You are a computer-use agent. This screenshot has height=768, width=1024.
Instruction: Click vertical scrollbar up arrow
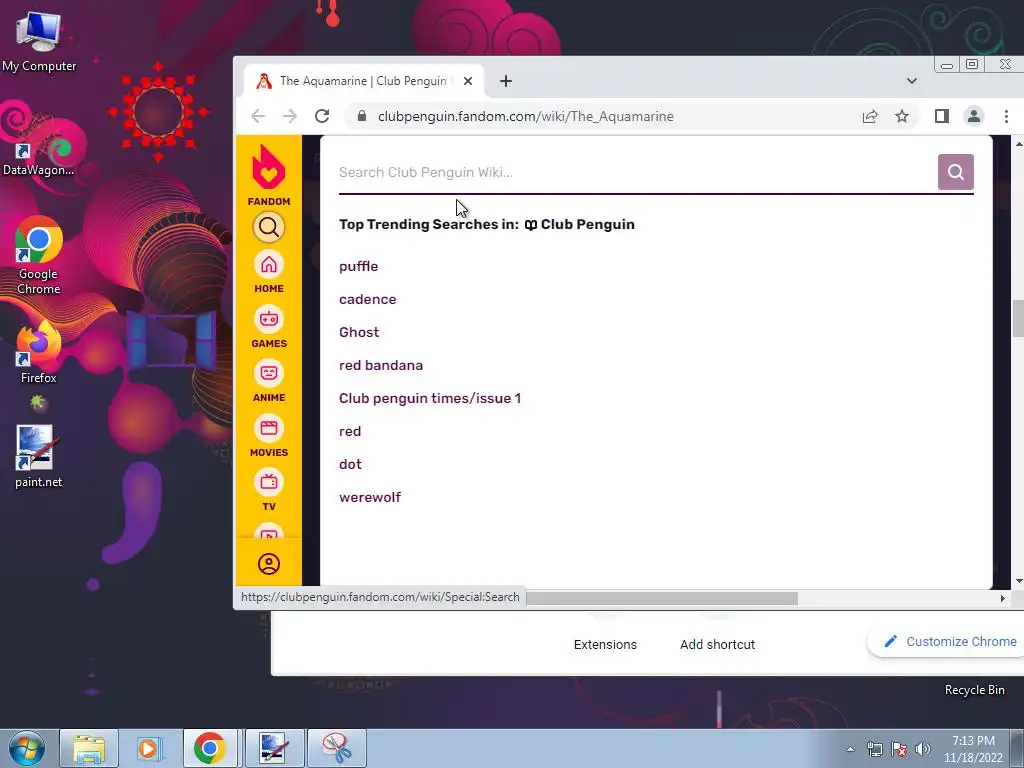click(1018, 143)
